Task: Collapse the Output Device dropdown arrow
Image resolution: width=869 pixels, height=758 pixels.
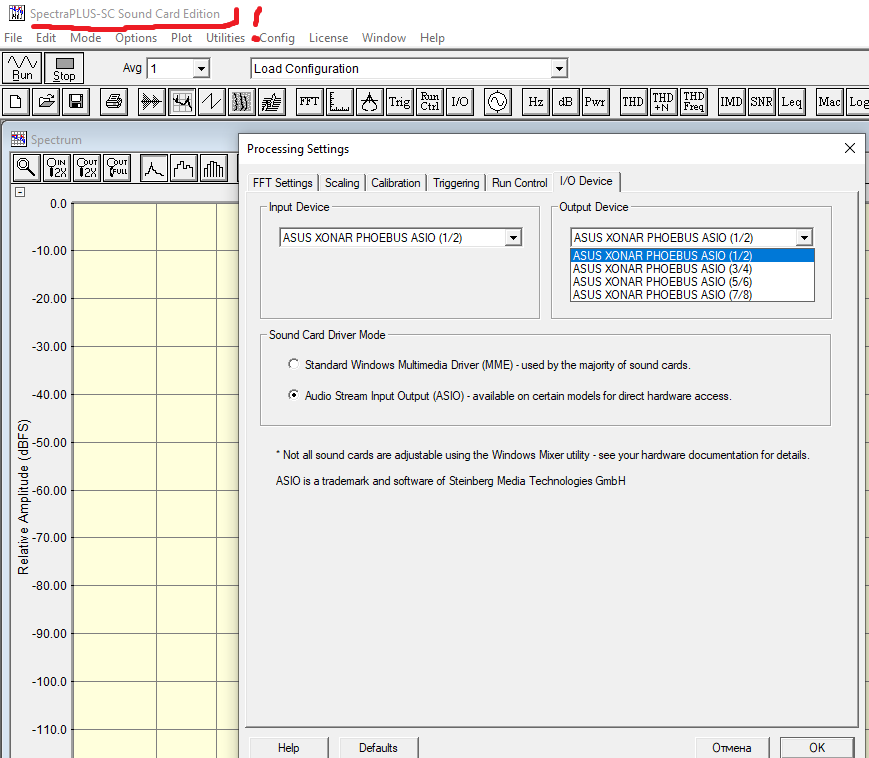Action: (804, 238)
